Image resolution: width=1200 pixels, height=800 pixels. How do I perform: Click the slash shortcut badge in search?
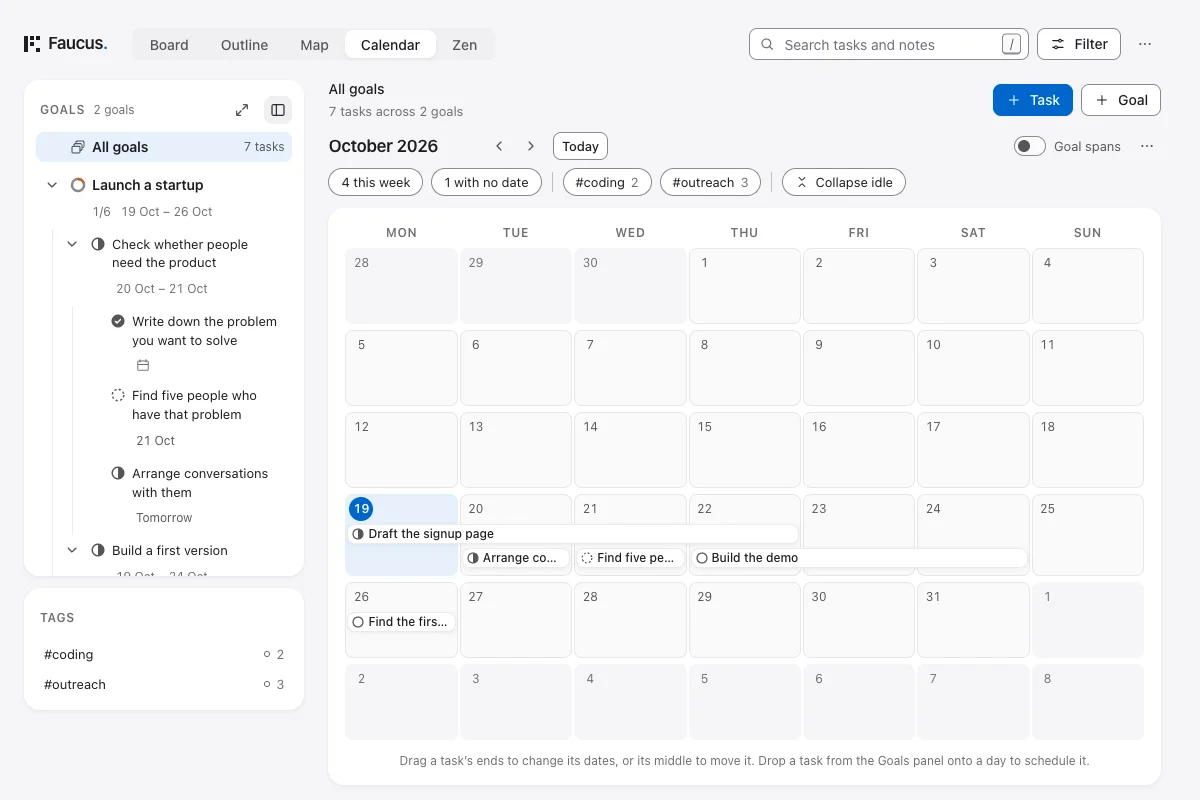tap(1012, 44)
